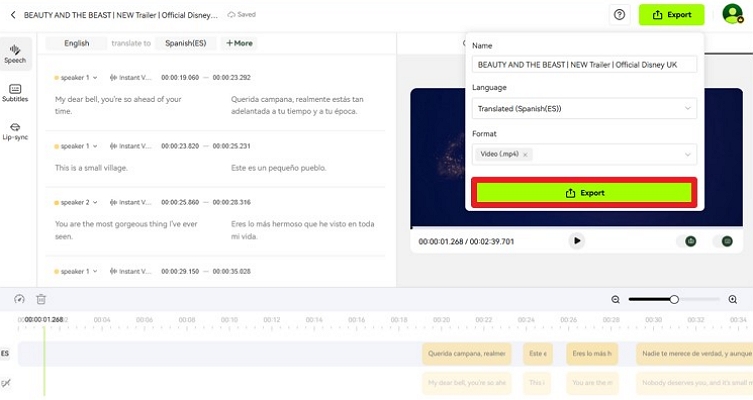
Task: Play the video preview
Action: tap(577, 241)
